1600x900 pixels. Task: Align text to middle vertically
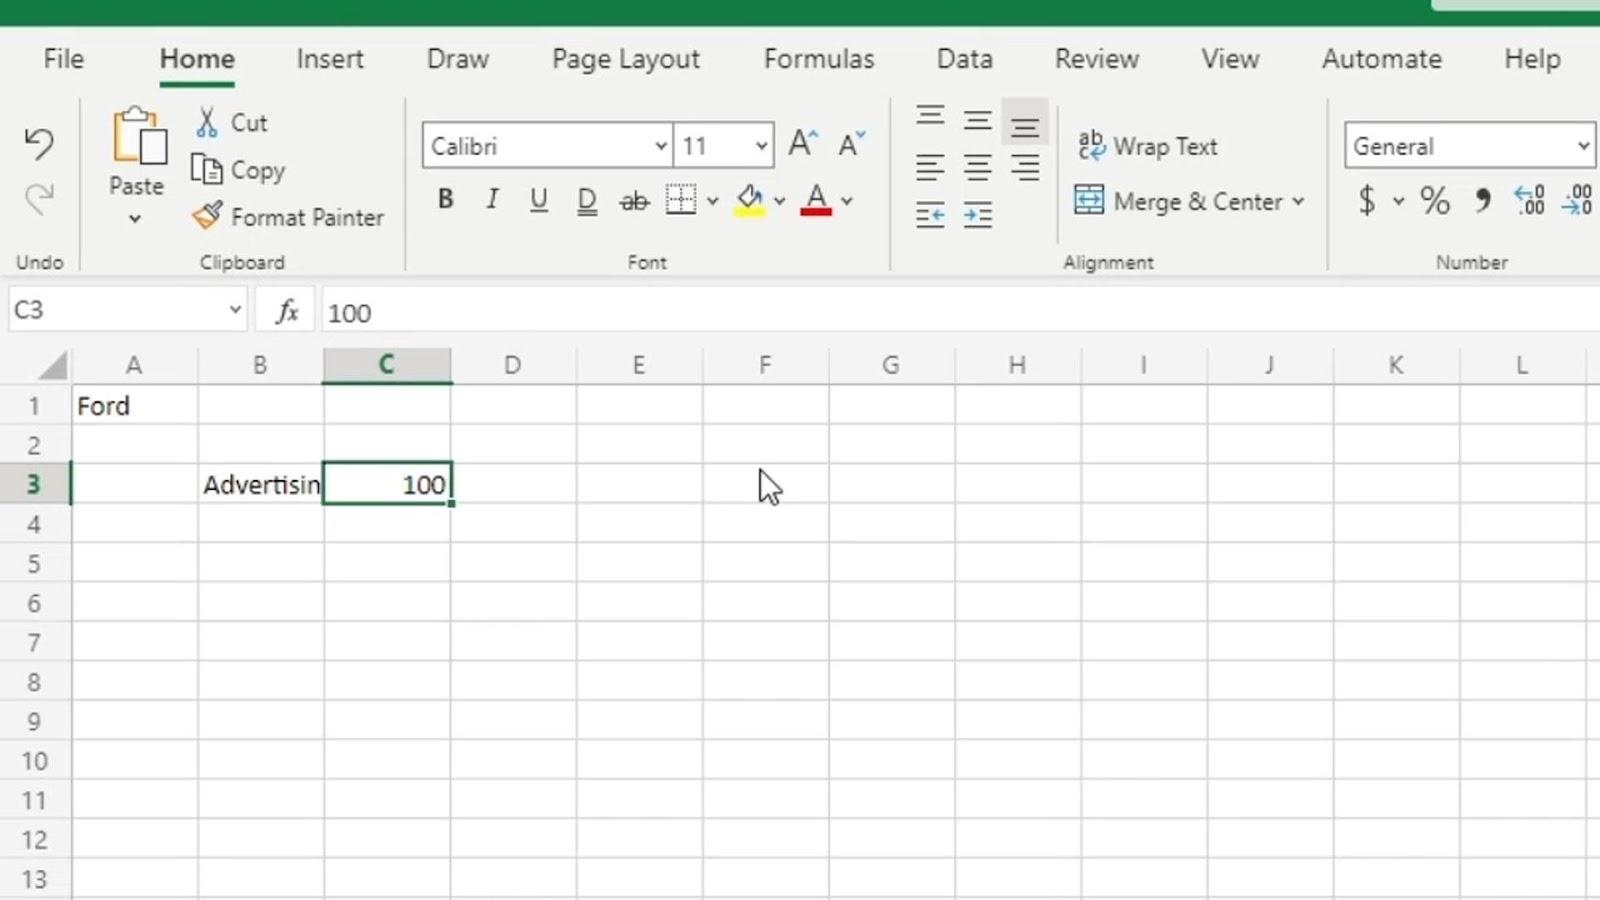(x=978, y=121)
